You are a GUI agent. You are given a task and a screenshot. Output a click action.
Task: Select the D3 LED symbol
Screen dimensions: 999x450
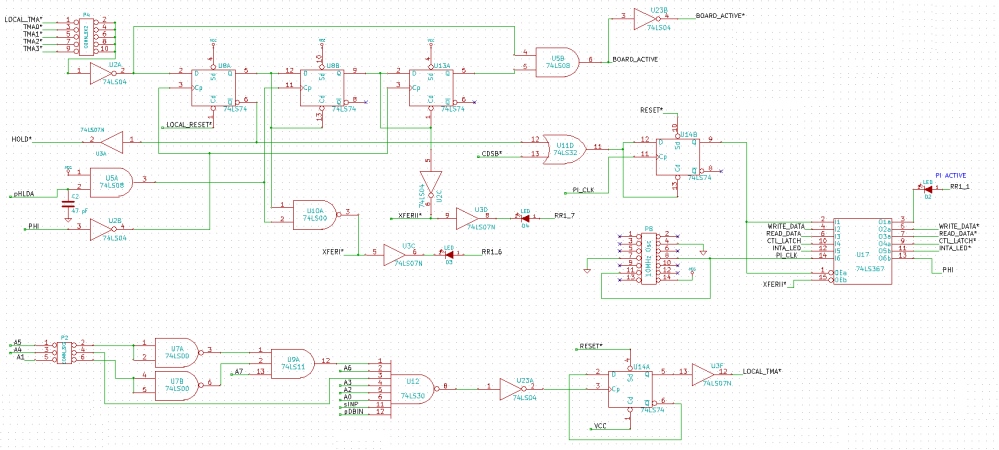point(449,254)
